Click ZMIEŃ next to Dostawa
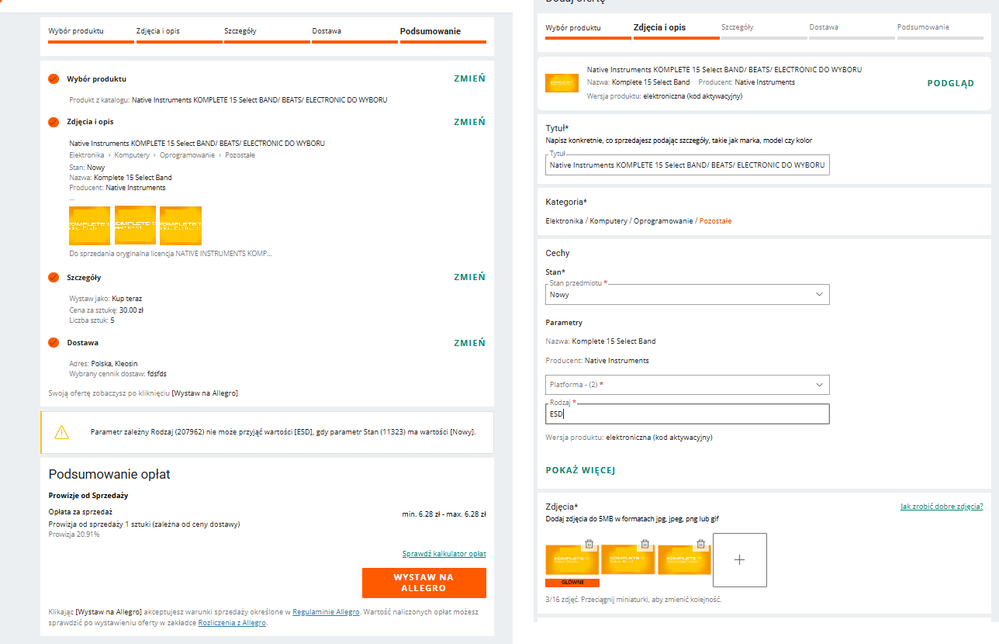Screen dimensions: 999x644 (x=470, y=343)
